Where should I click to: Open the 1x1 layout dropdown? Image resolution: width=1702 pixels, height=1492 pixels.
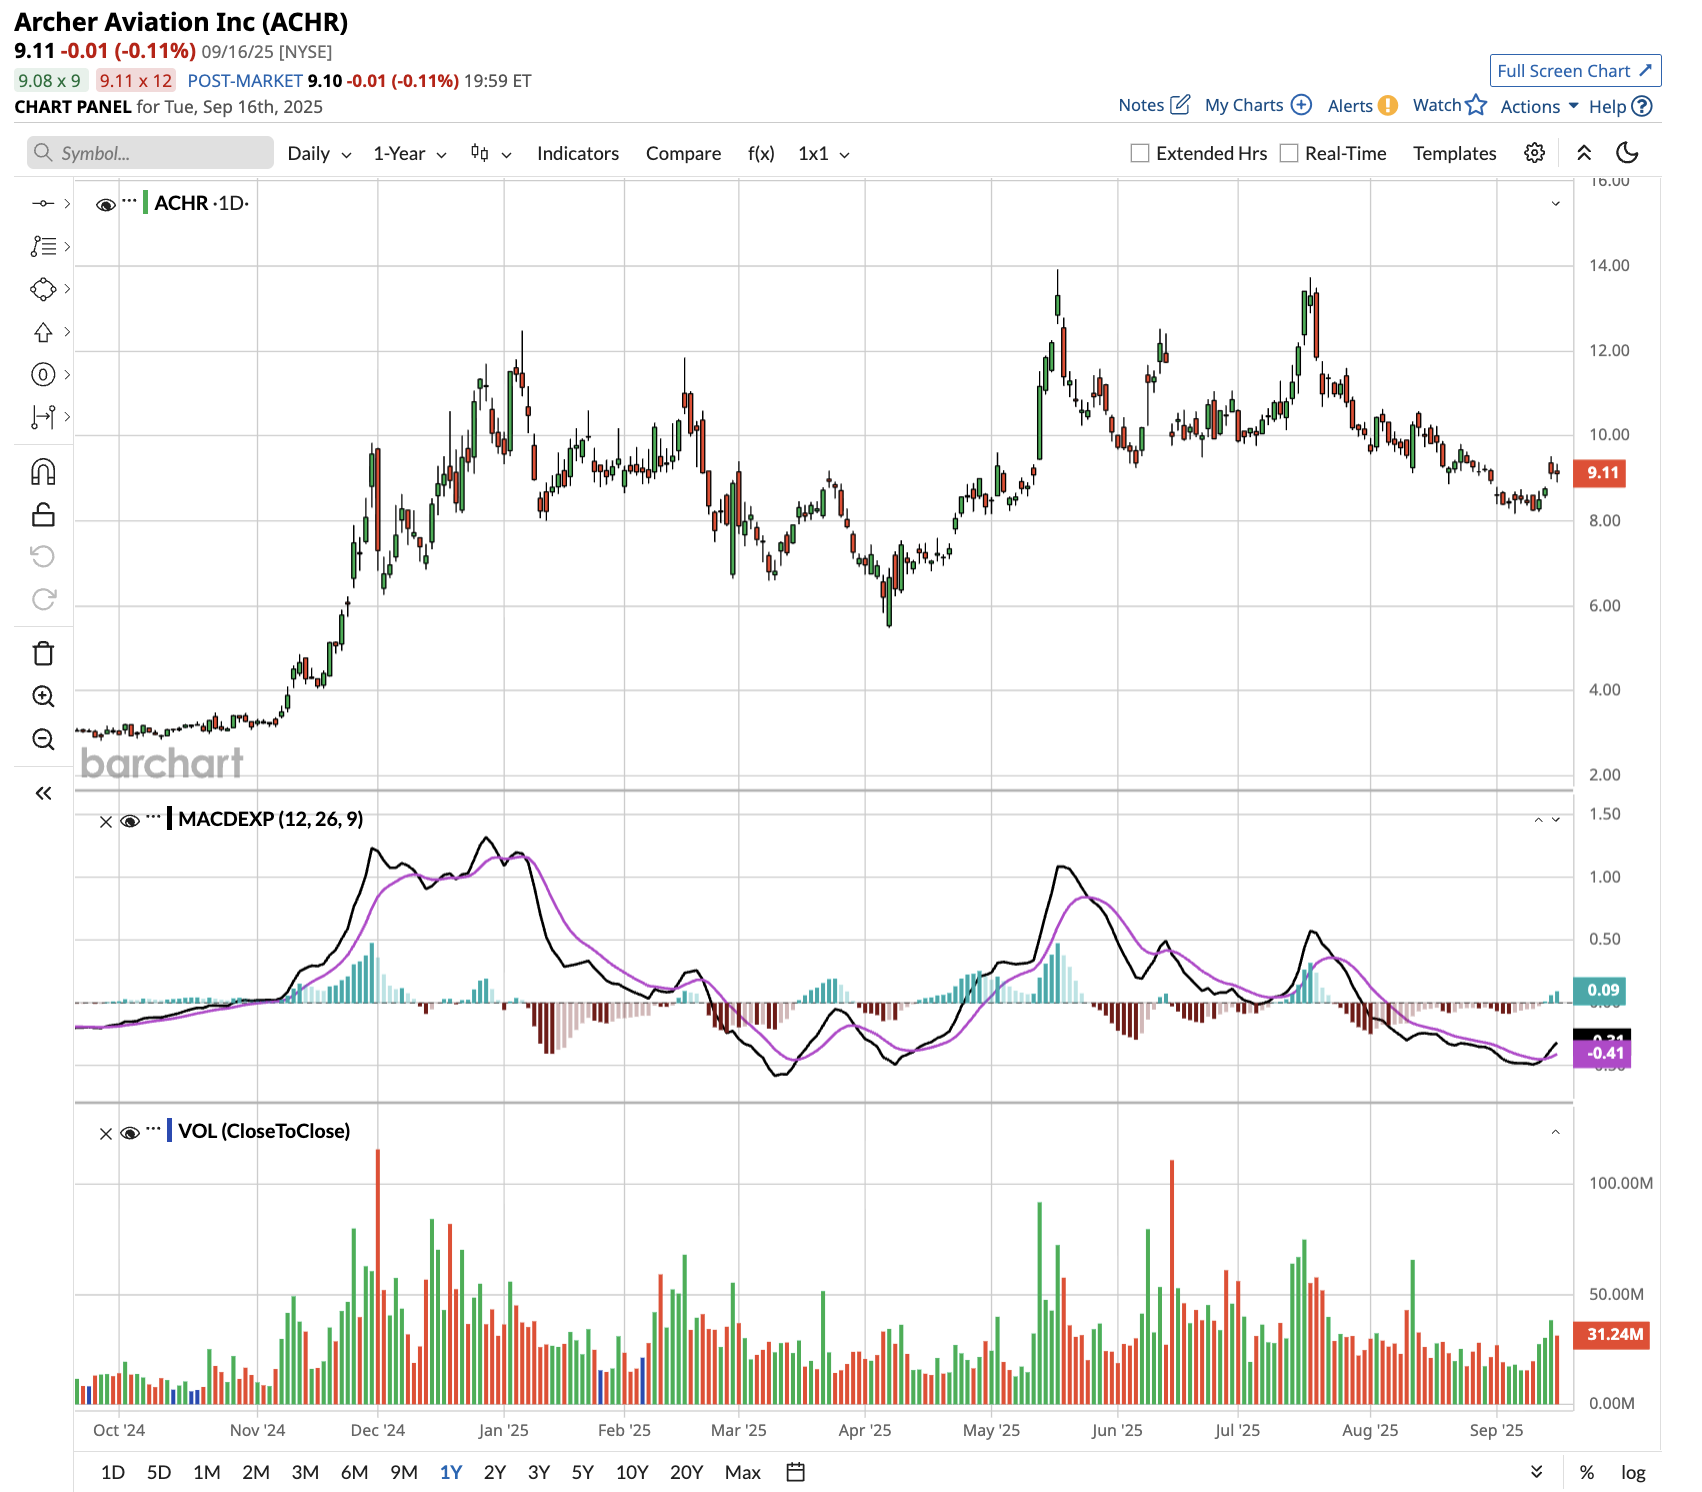click(824, 153)
